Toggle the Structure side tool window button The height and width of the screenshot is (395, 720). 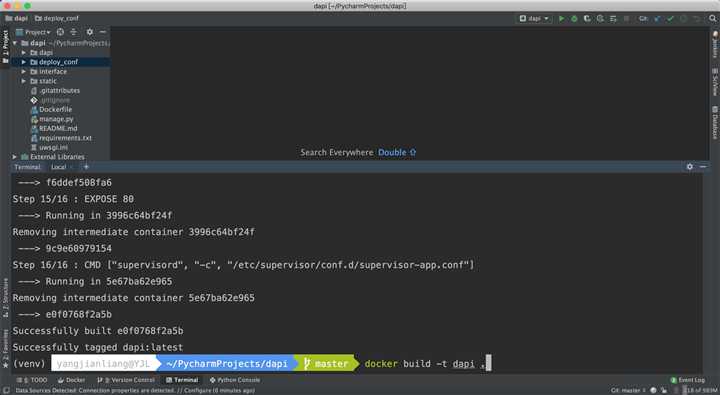coord(5,297)
